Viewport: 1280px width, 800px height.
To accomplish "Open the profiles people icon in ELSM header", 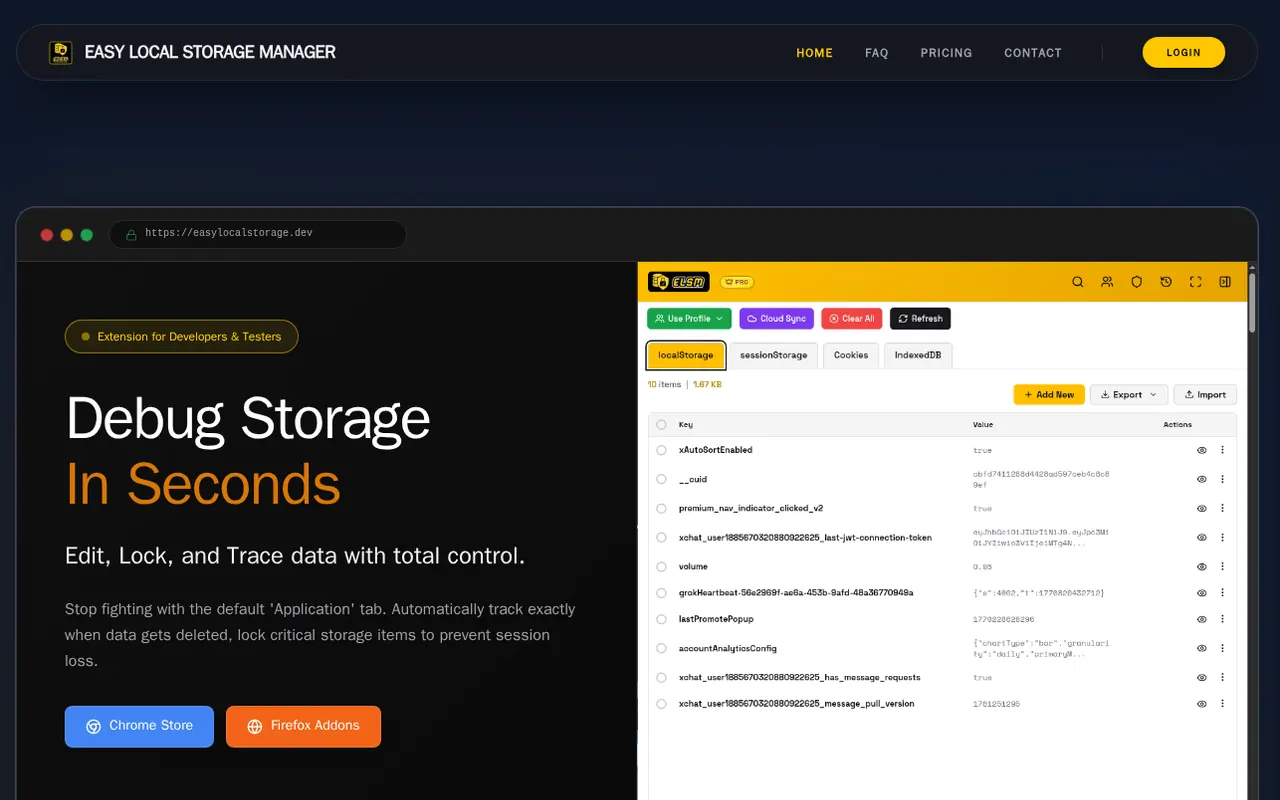I will pyautogui.click(x=1107, y=282).
